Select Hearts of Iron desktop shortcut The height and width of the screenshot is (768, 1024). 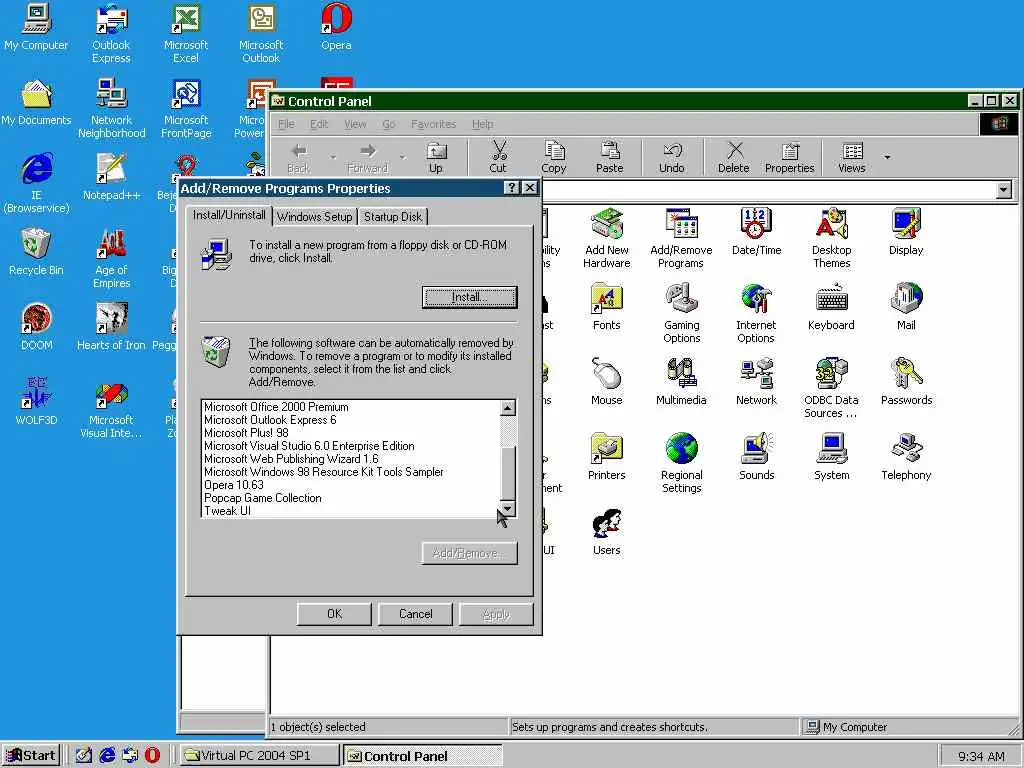tap(111, 327)
